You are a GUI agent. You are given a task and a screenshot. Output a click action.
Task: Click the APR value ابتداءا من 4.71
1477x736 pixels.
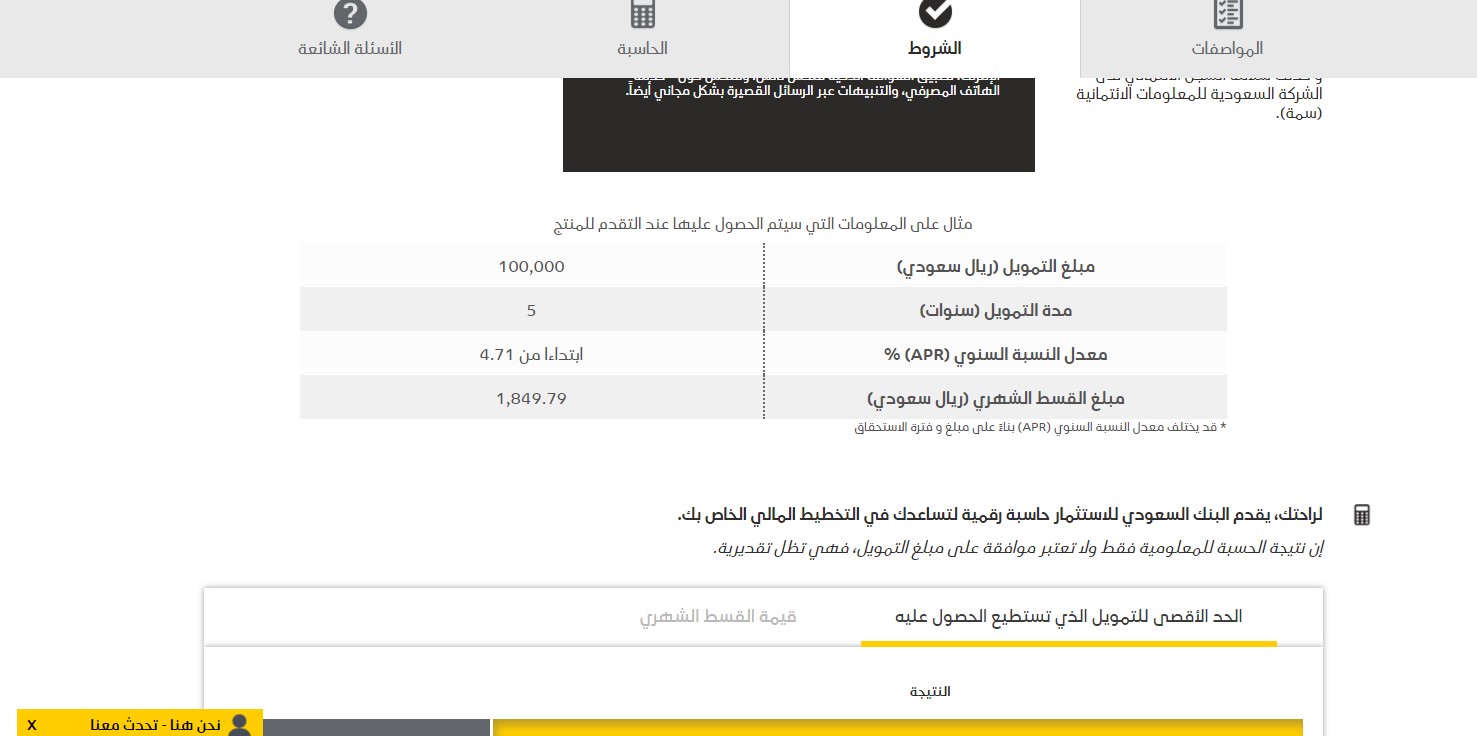tap(532, 354)
